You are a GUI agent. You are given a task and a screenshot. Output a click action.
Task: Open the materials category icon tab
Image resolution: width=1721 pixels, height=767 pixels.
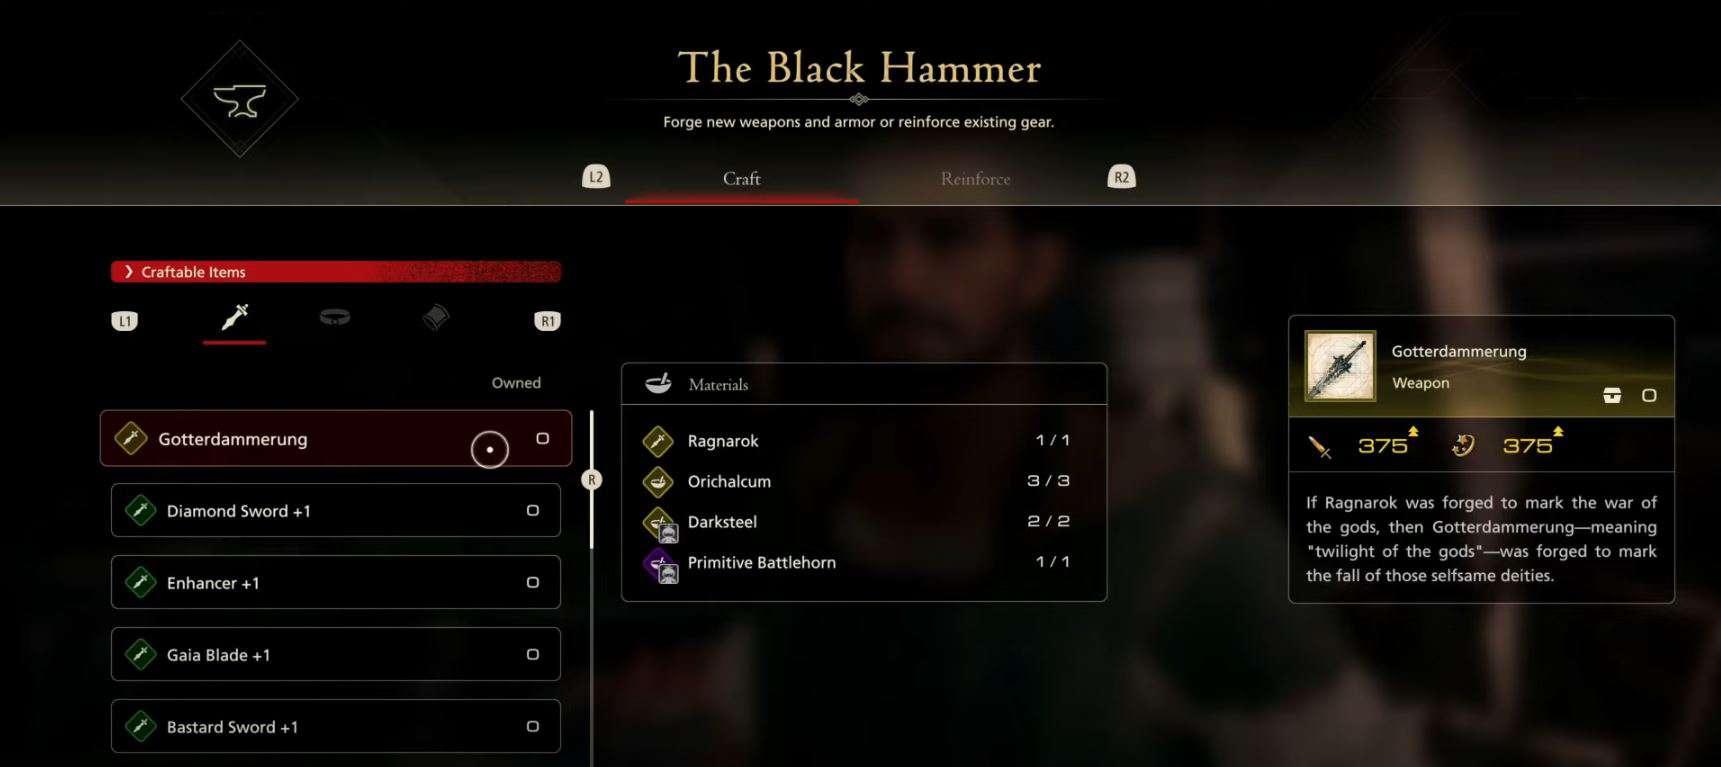point(435,318)
